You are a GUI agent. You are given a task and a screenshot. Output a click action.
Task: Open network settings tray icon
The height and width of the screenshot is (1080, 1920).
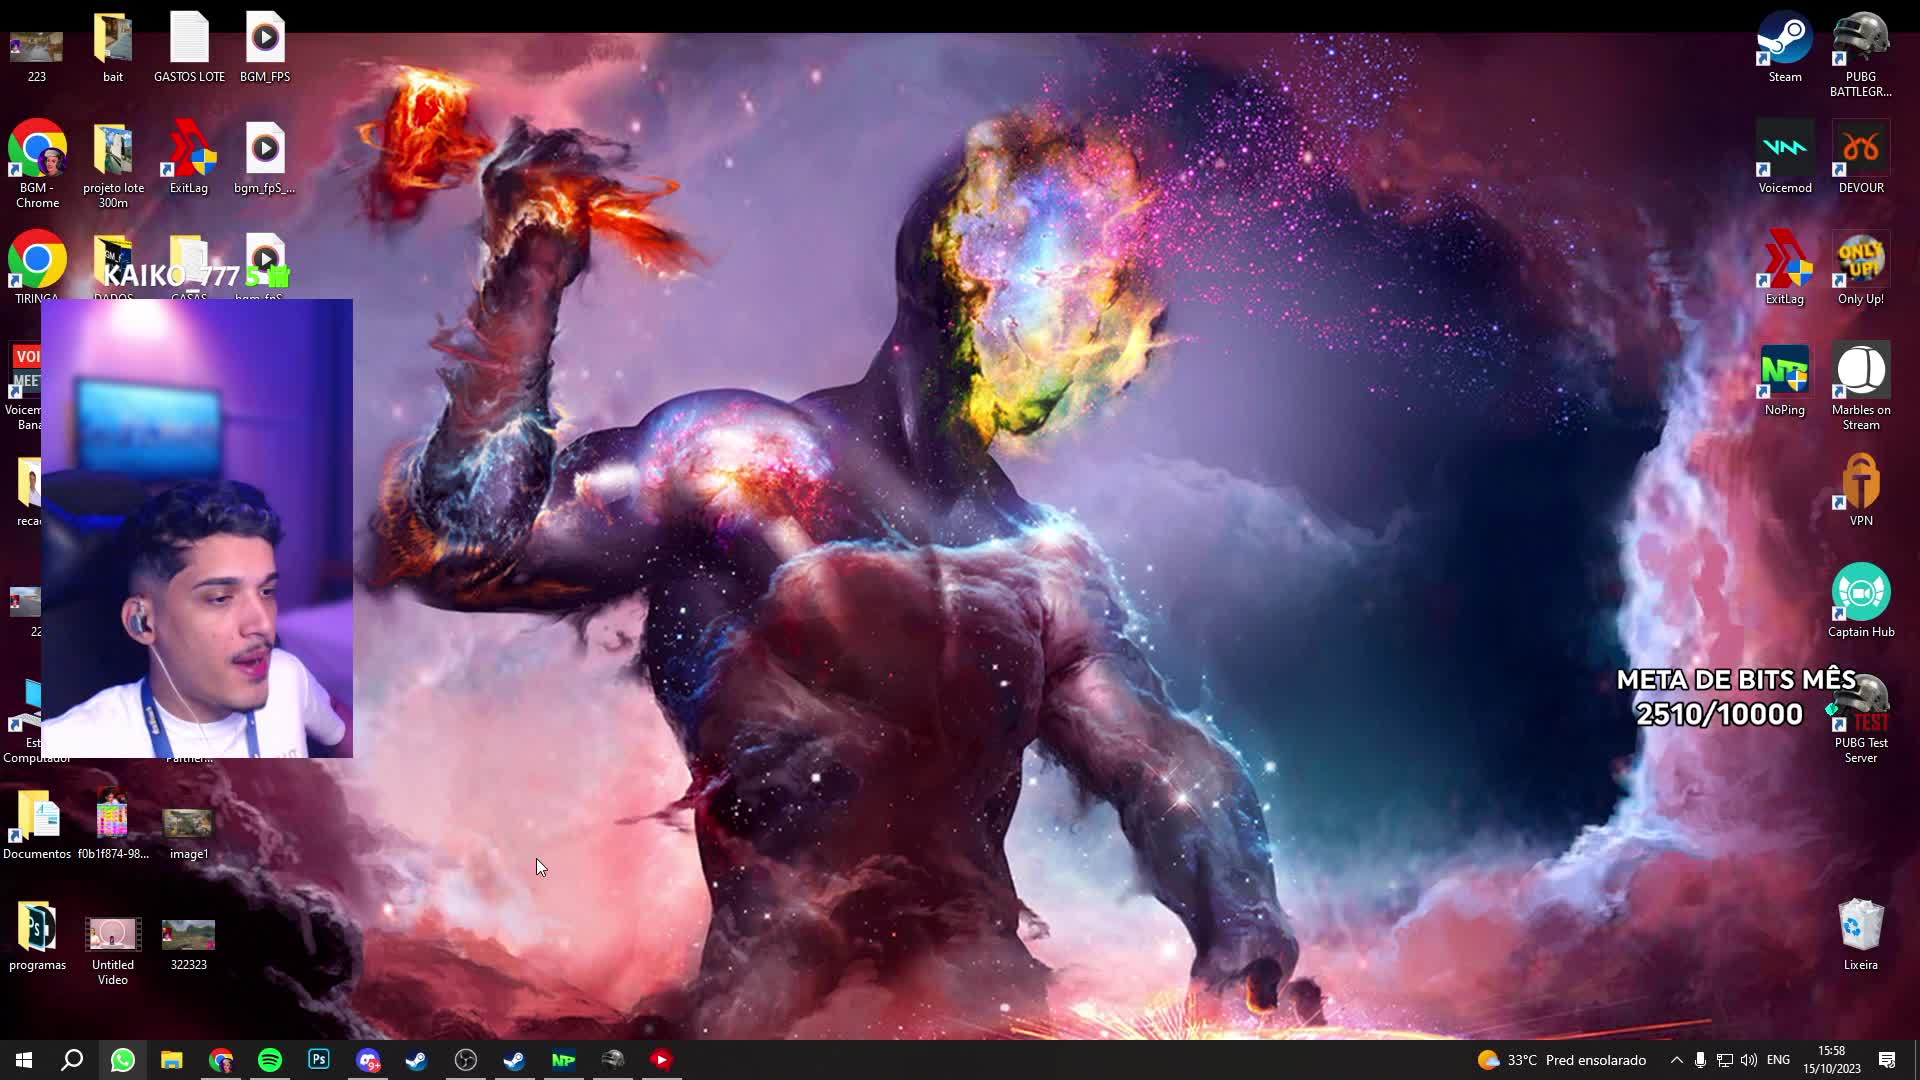coord(1725,1060)
